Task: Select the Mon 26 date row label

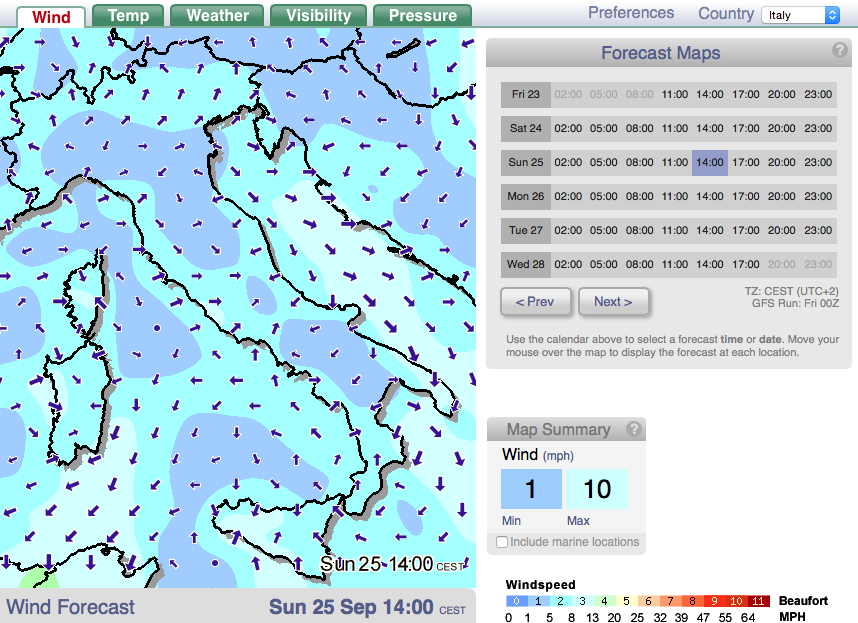Action: click(x=525, y=196)
